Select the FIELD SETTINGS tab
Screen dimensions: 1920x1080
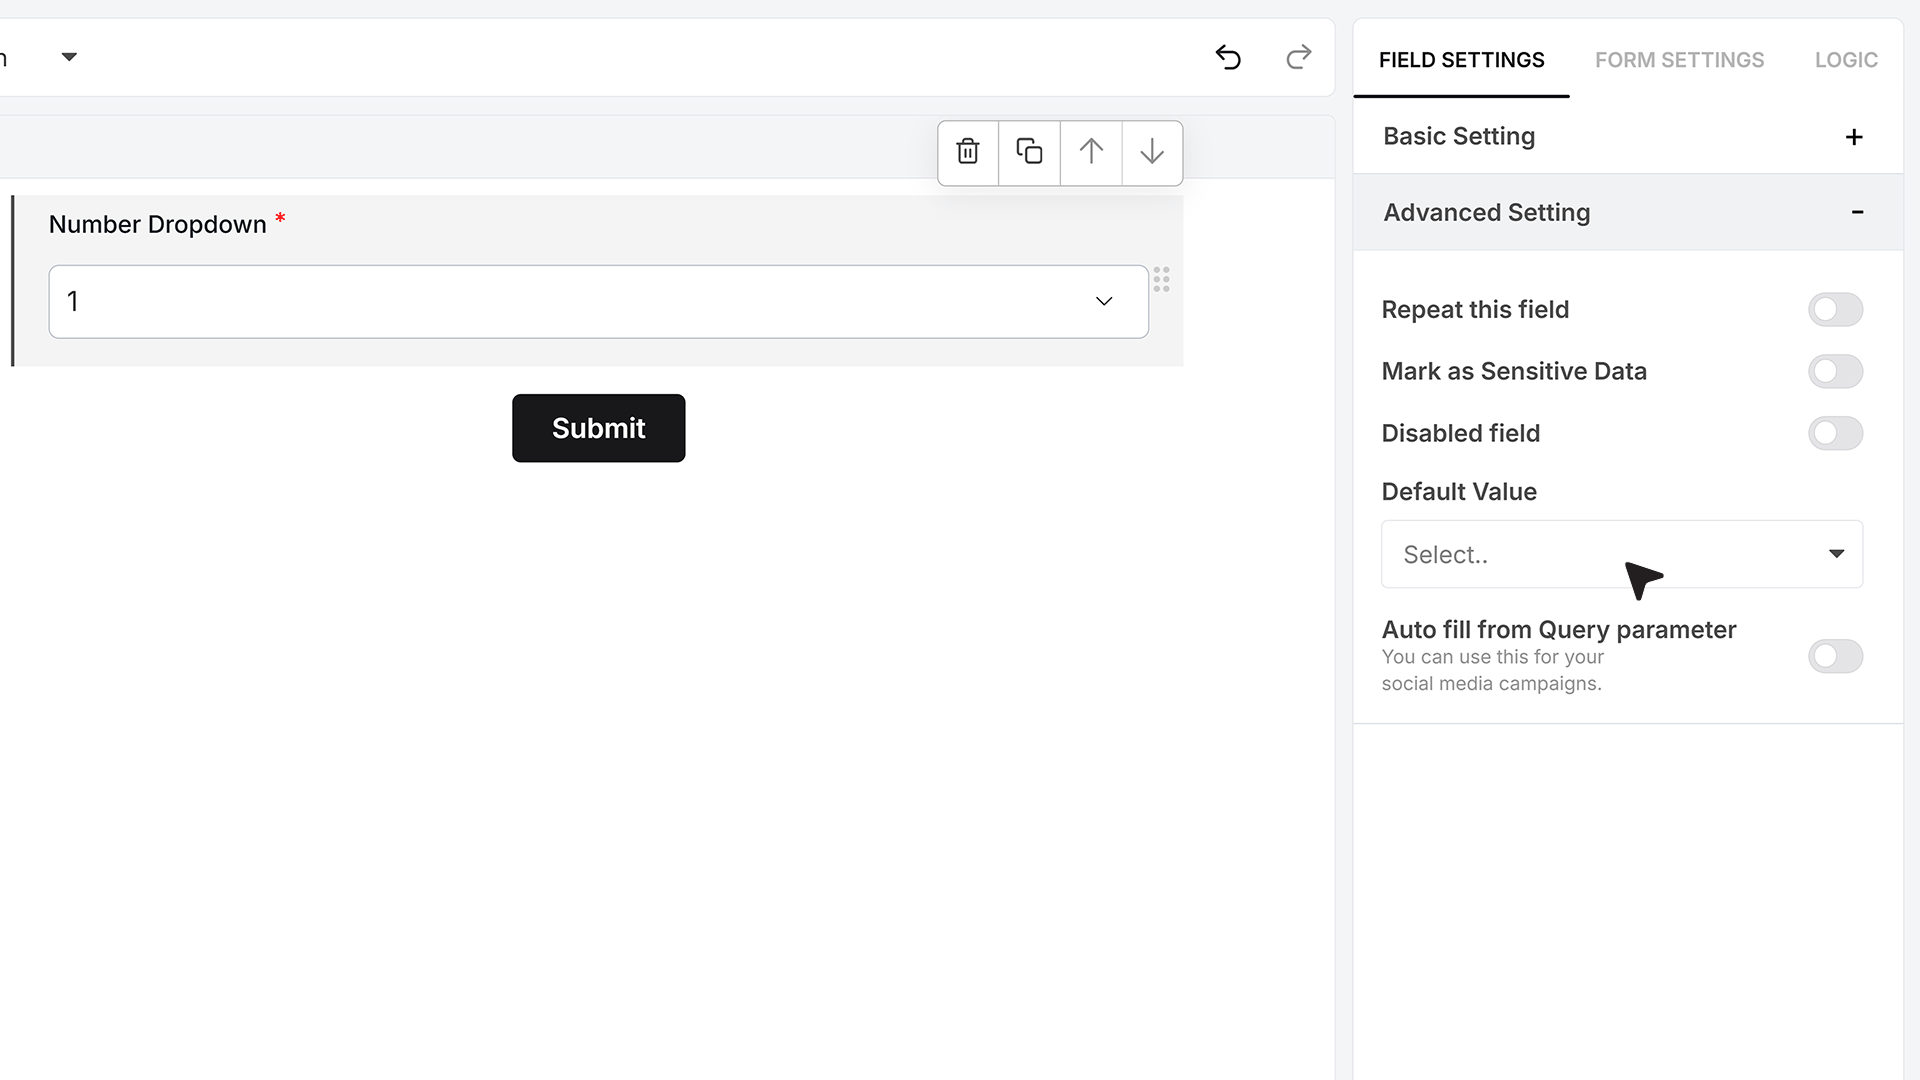pyautogui.click(x=1461, y=60)
